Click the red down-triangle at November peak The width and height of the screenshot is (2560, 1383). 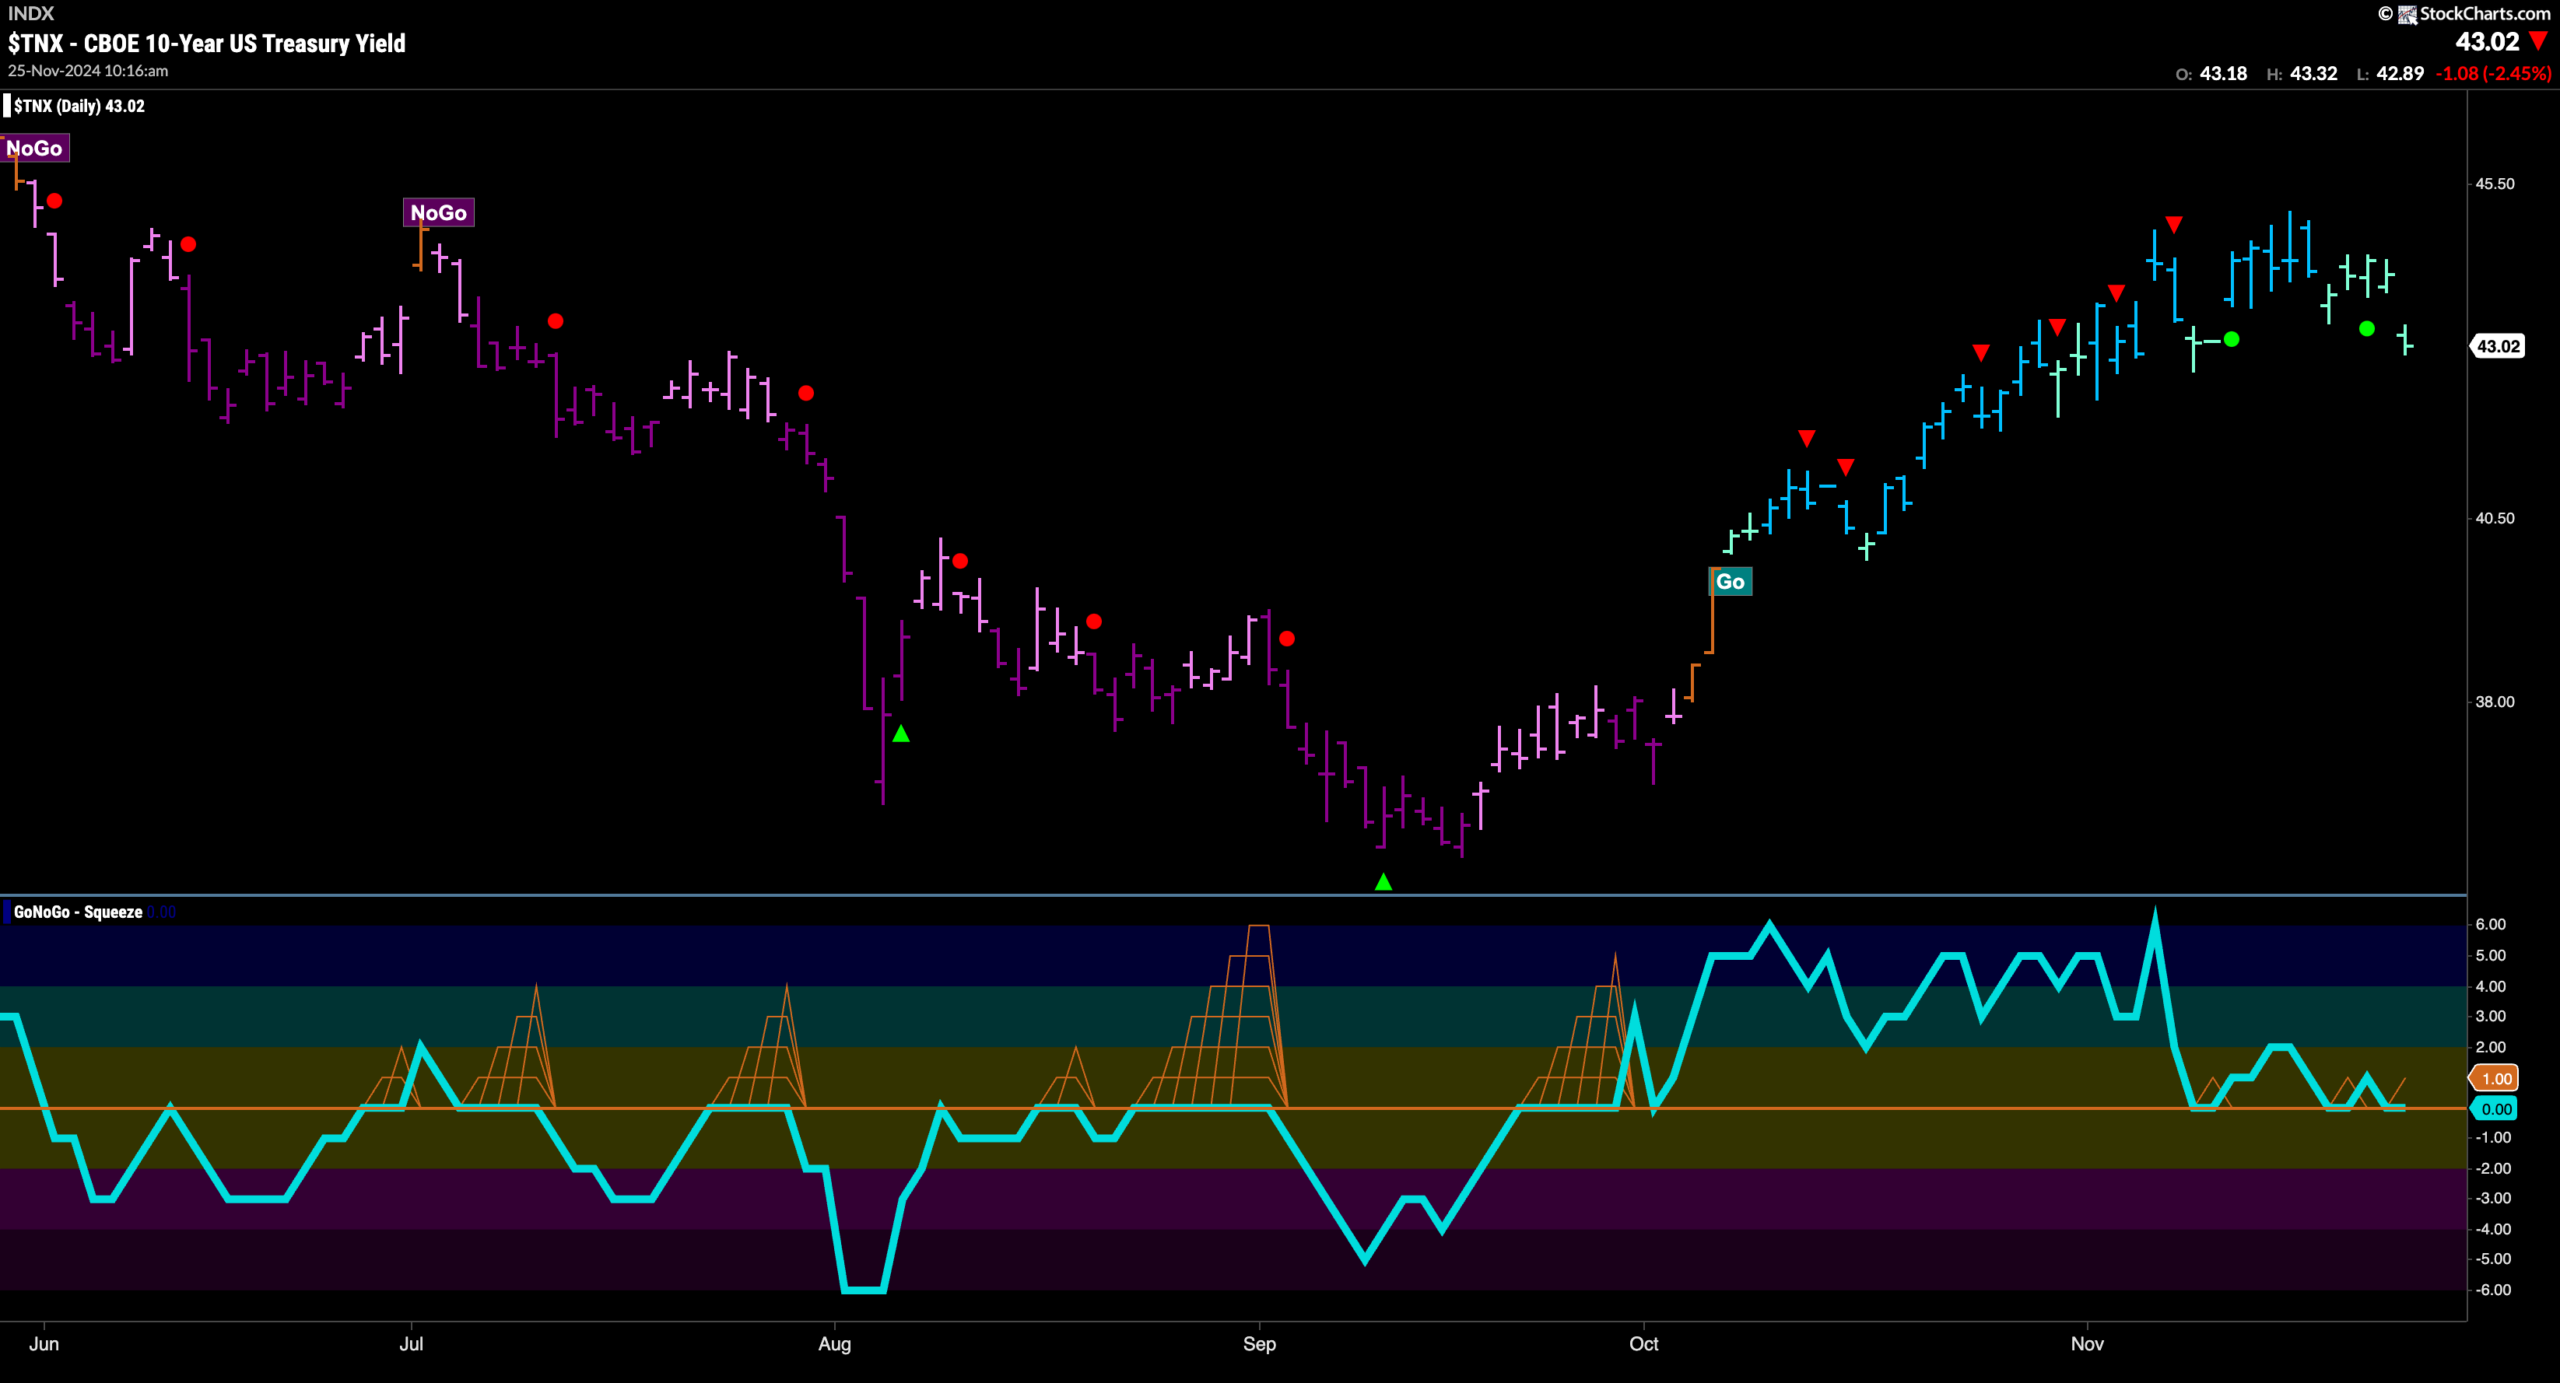(x=2174, y=224)
